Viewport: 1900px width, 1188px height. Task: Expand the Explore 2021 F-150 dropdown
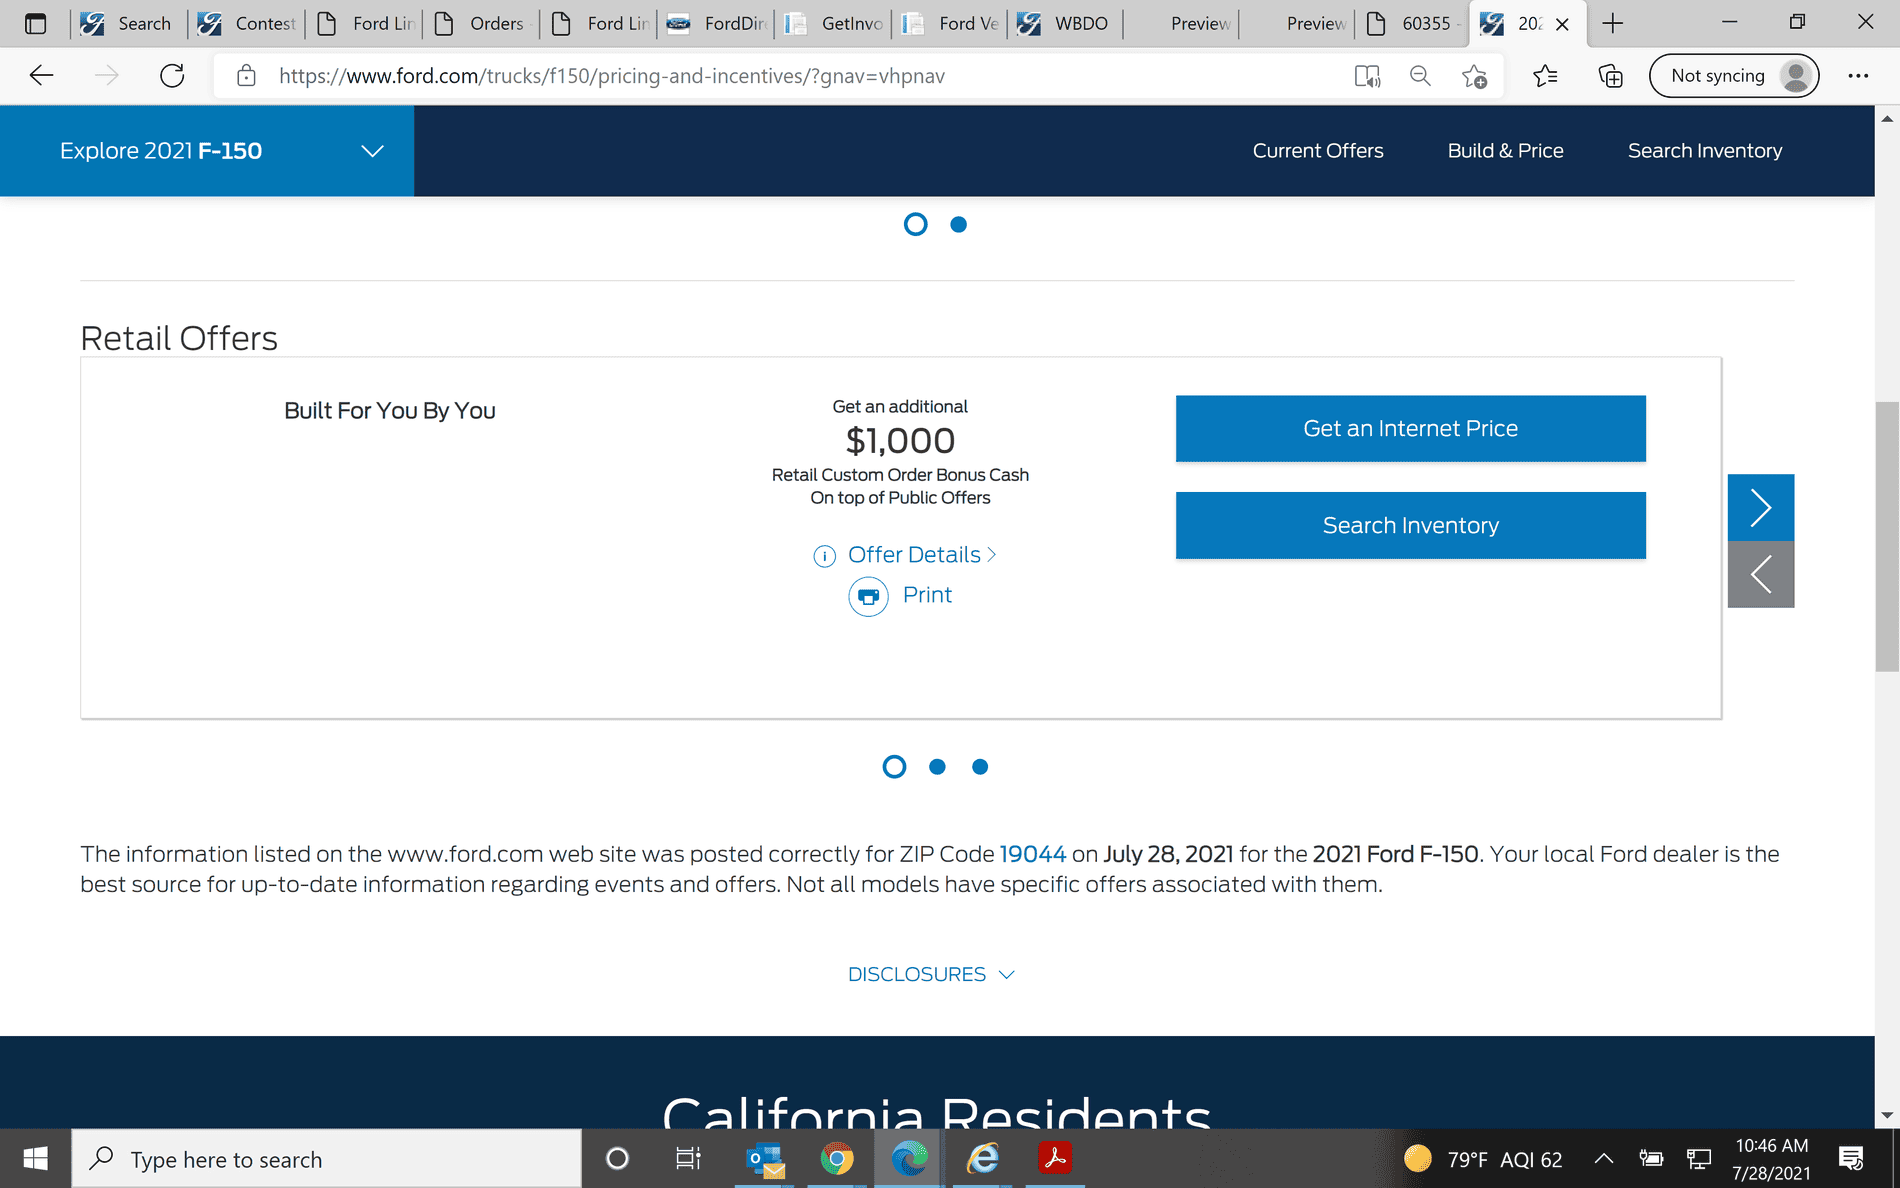[x=207, y=151]
